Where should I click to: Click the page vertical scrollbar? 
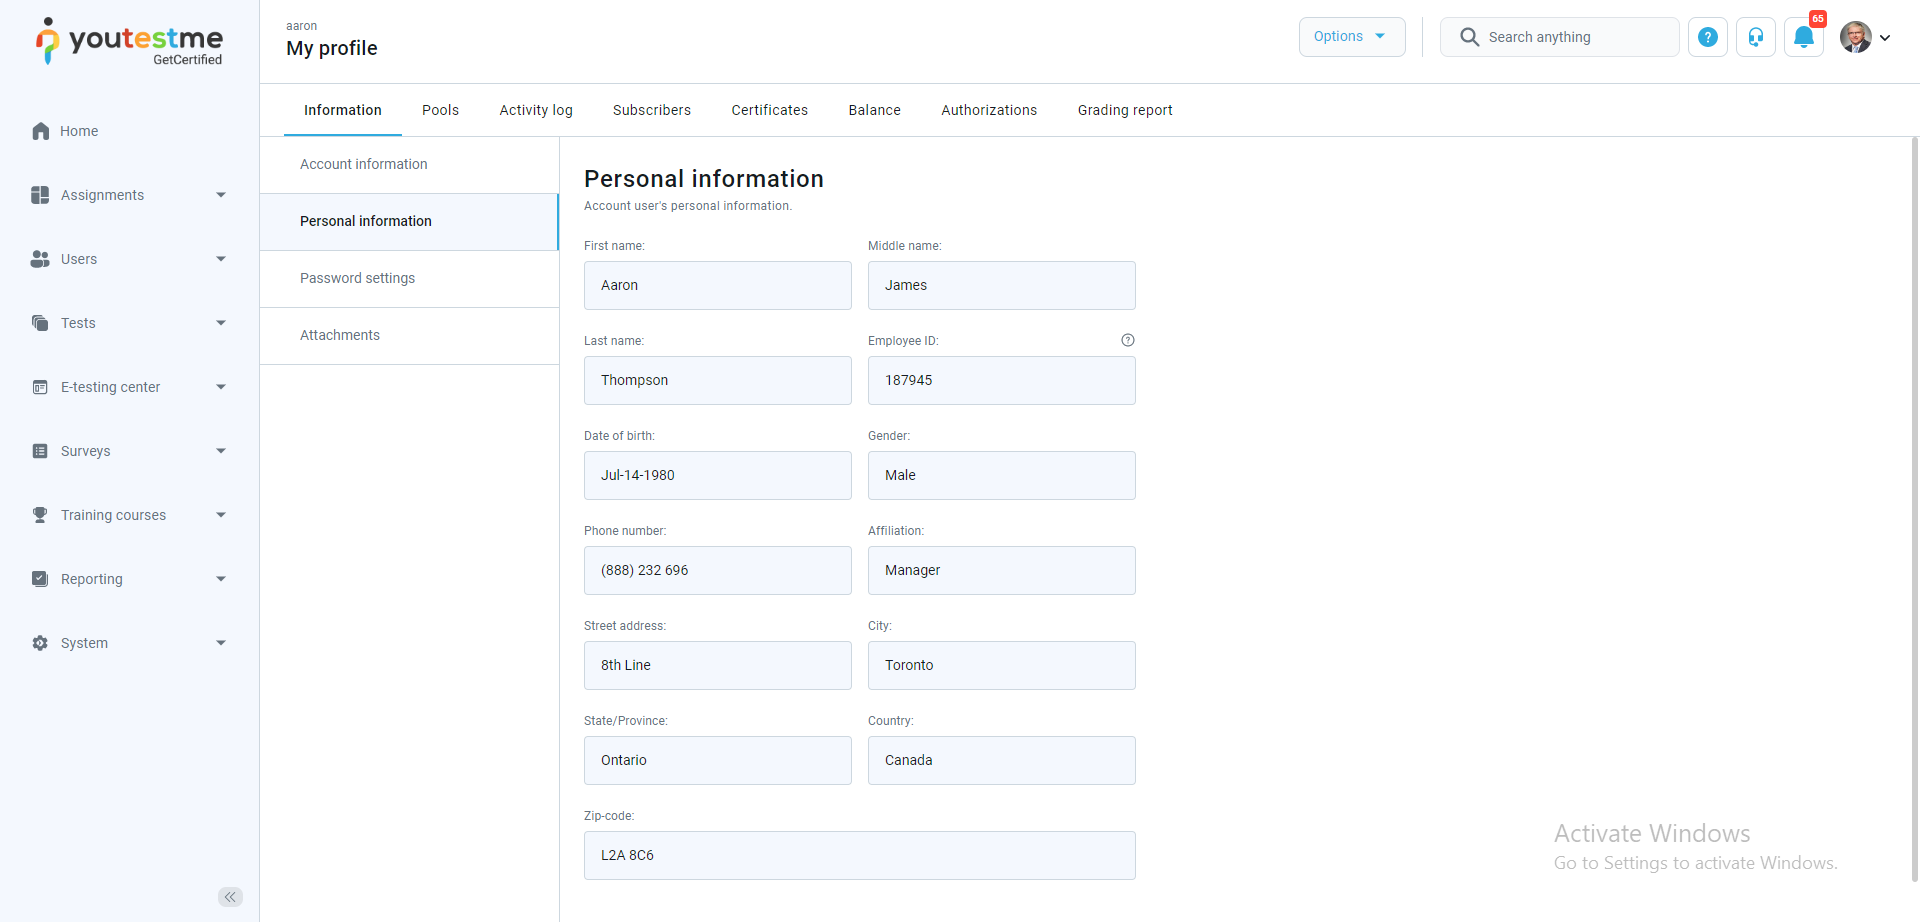tap(1914, 500)
